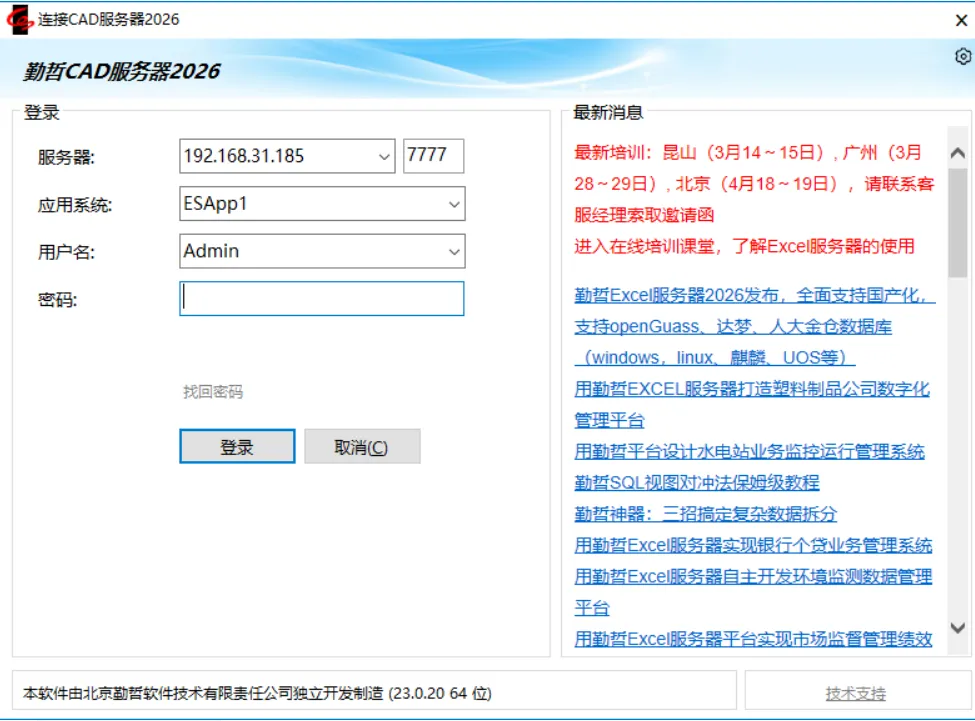Open 环境监测数据管理平台 link

(x=753, y=592)
